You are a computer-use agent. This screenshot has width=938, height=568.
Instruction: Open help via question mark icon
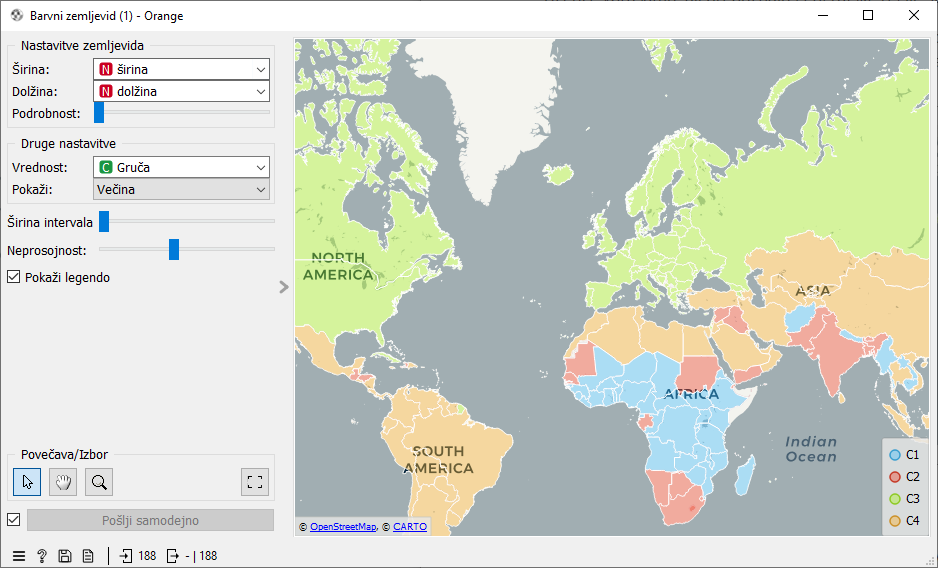click(42, 556)
